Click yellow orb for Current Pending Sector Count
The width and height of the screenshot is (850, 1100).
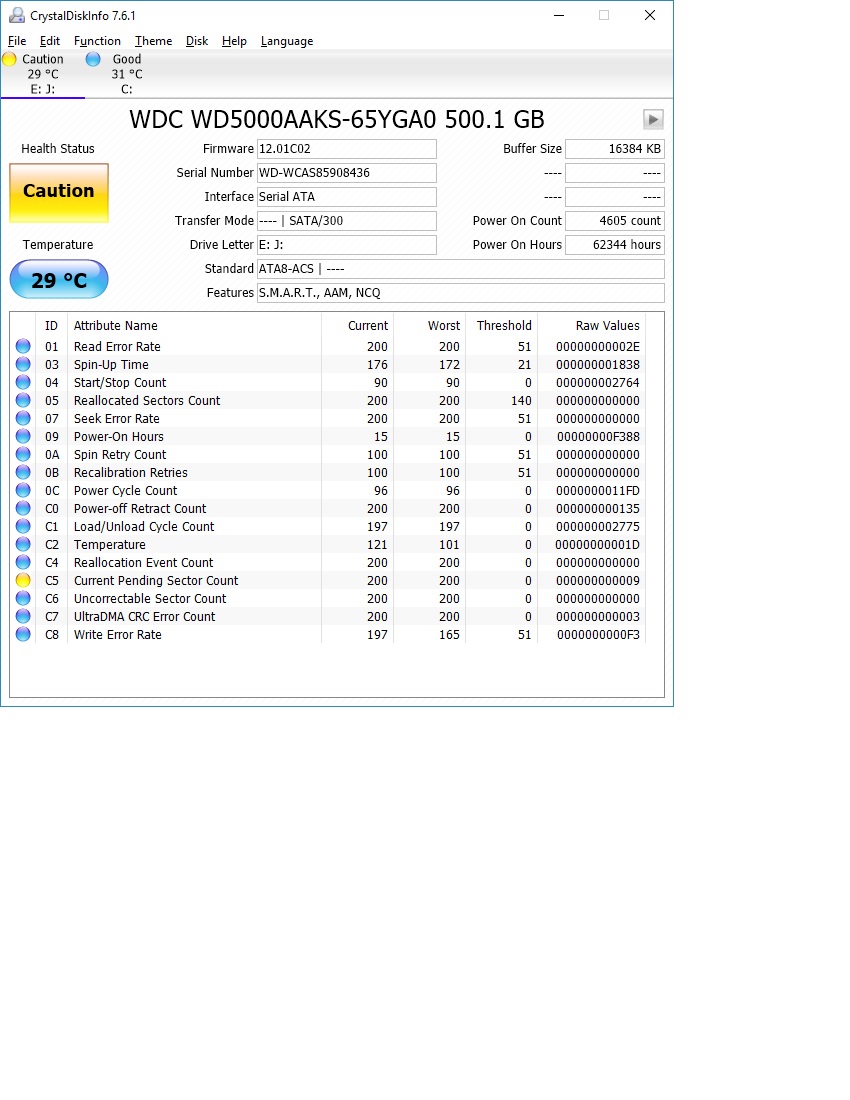pyautogui.click(x=23, y=580)
